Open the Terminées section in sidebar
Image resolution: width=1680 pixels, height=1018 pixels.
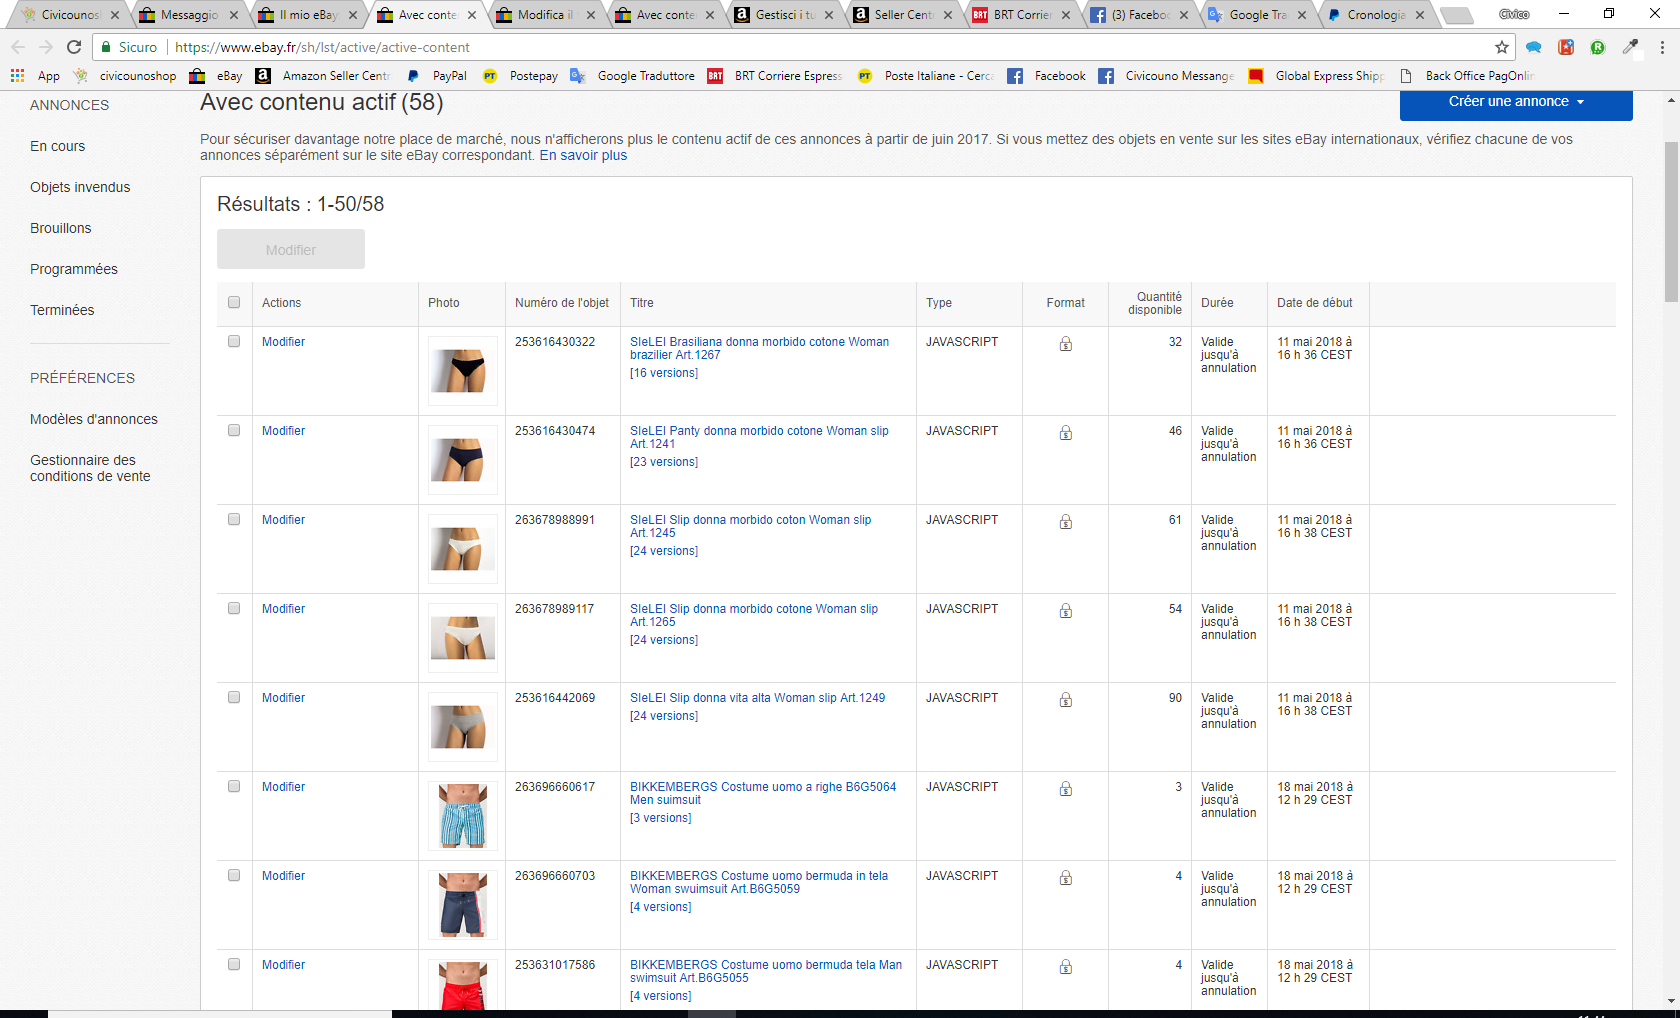(x=62, y=310)
